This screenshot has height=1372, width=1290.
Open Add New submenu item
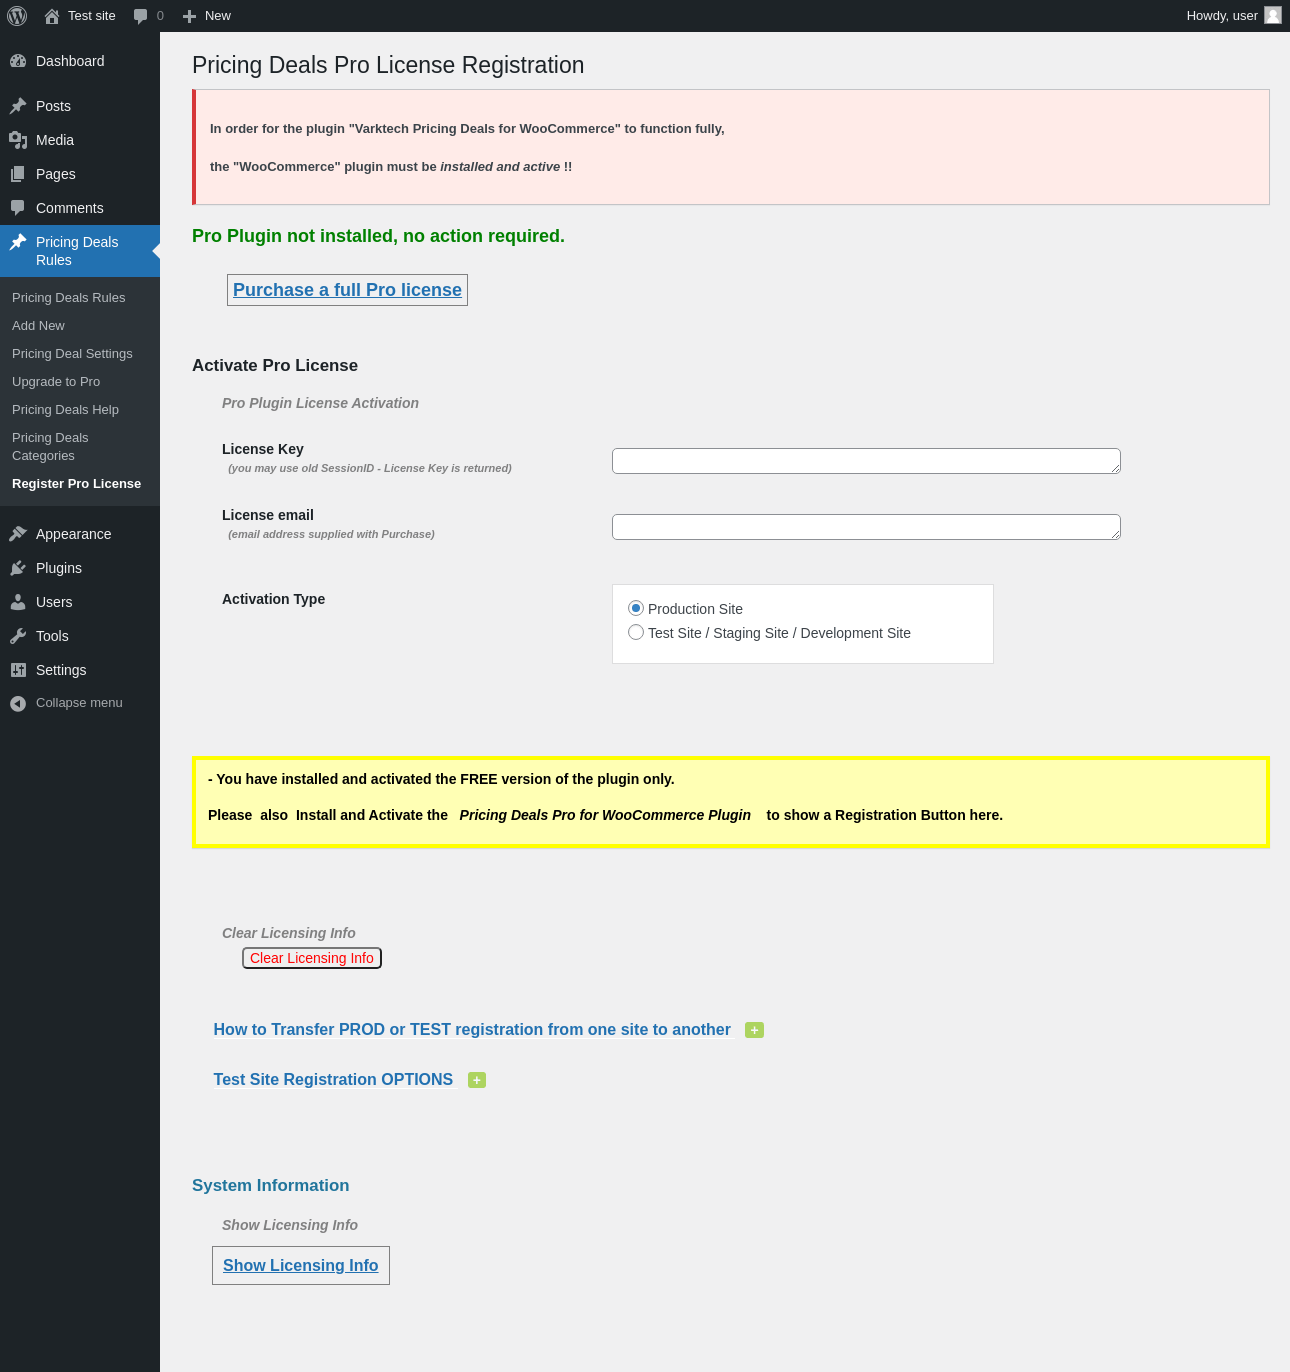(38, 326)
